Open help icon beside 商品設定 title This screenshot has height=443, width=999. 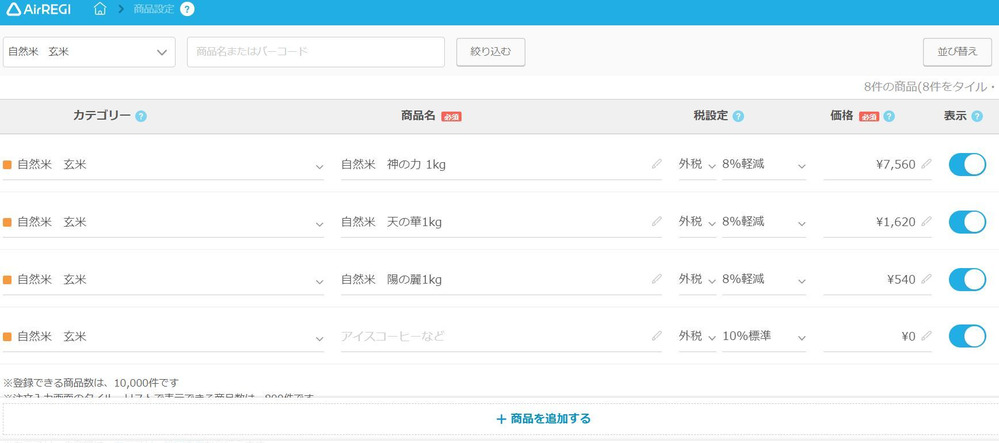click(187, 10)
